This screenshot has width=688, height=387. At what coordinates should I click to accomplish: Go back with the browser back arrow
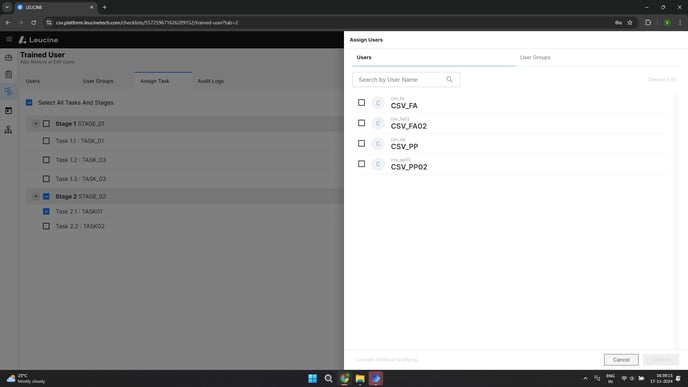pyautogui.click(x=8, y=22)
